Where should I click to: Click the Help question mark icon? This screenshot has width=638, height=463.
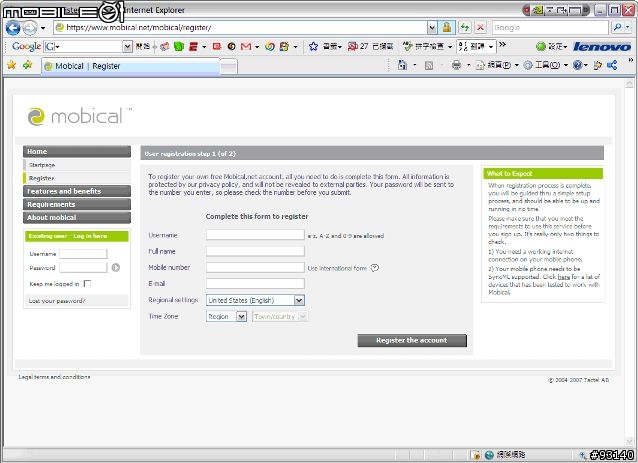click(x=577, y=66)
